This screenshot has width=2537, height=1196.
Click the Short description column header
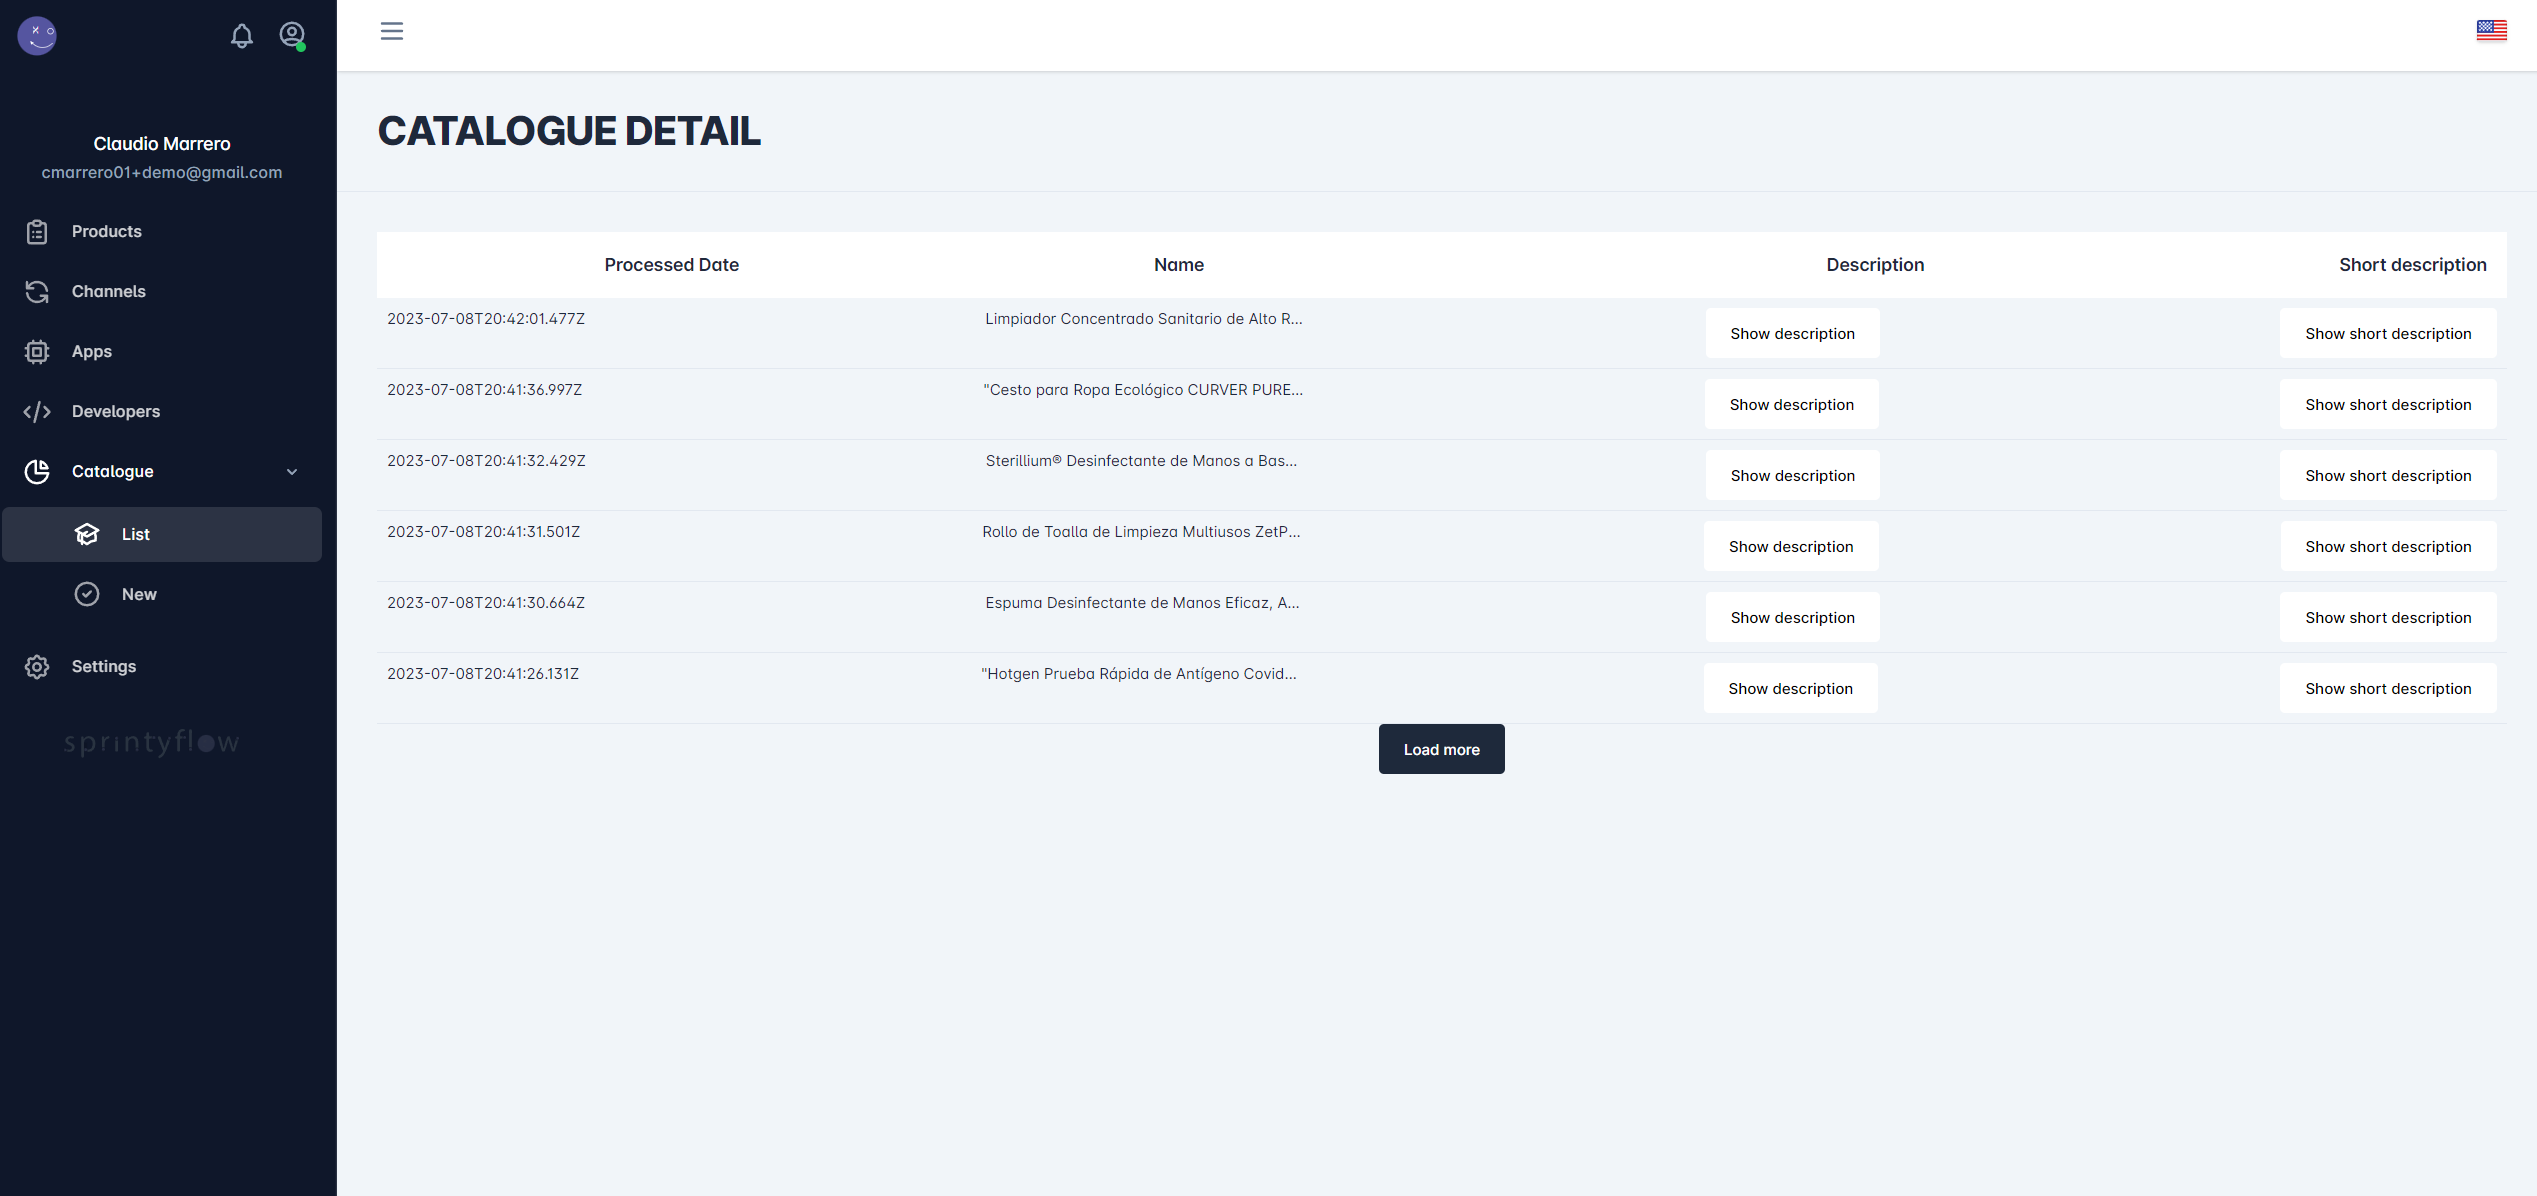[x=2412, y=265]
